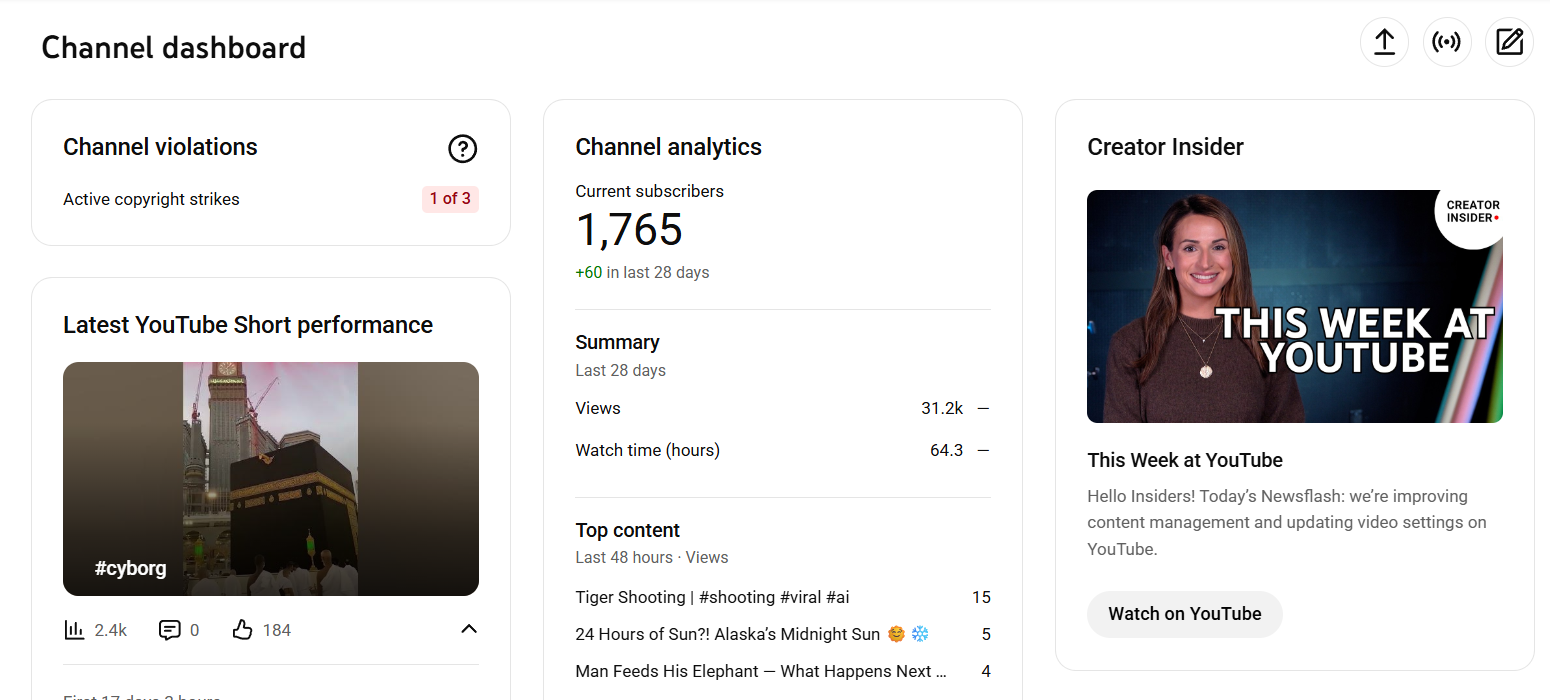Screen dimensions: 1550x700
Task: Open Tiger Shooting video in Top content
Action: pyautogui.click(x=712, y=597)
